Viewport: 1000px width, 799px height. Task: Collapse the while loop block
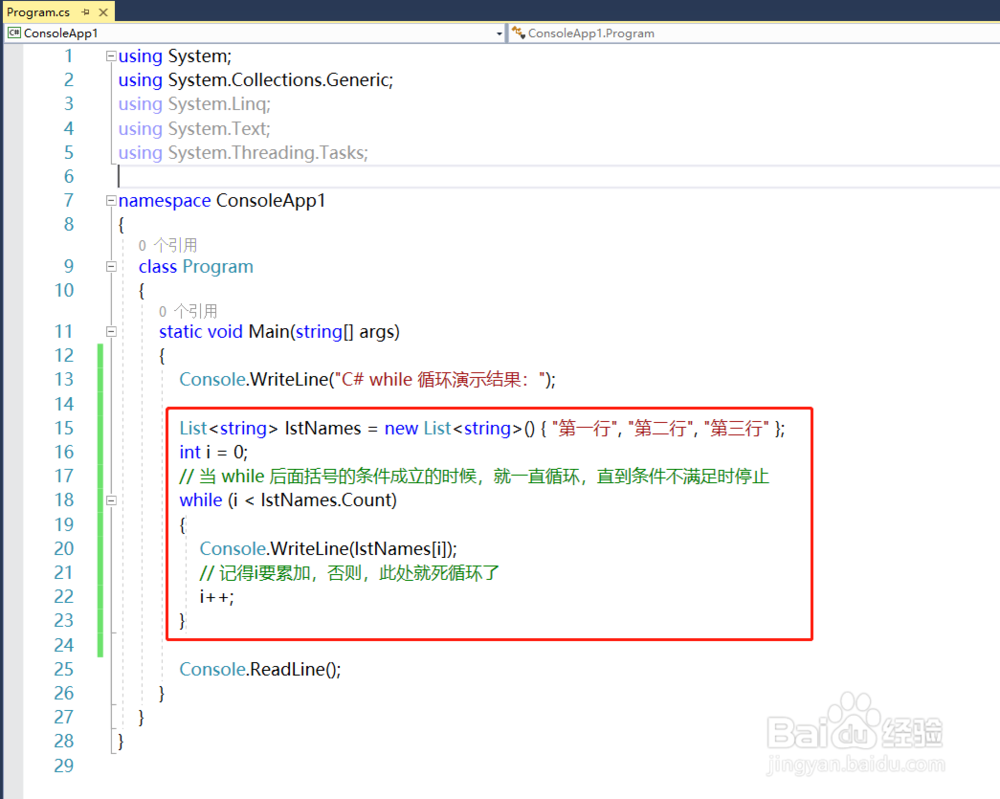pos(111,501)
